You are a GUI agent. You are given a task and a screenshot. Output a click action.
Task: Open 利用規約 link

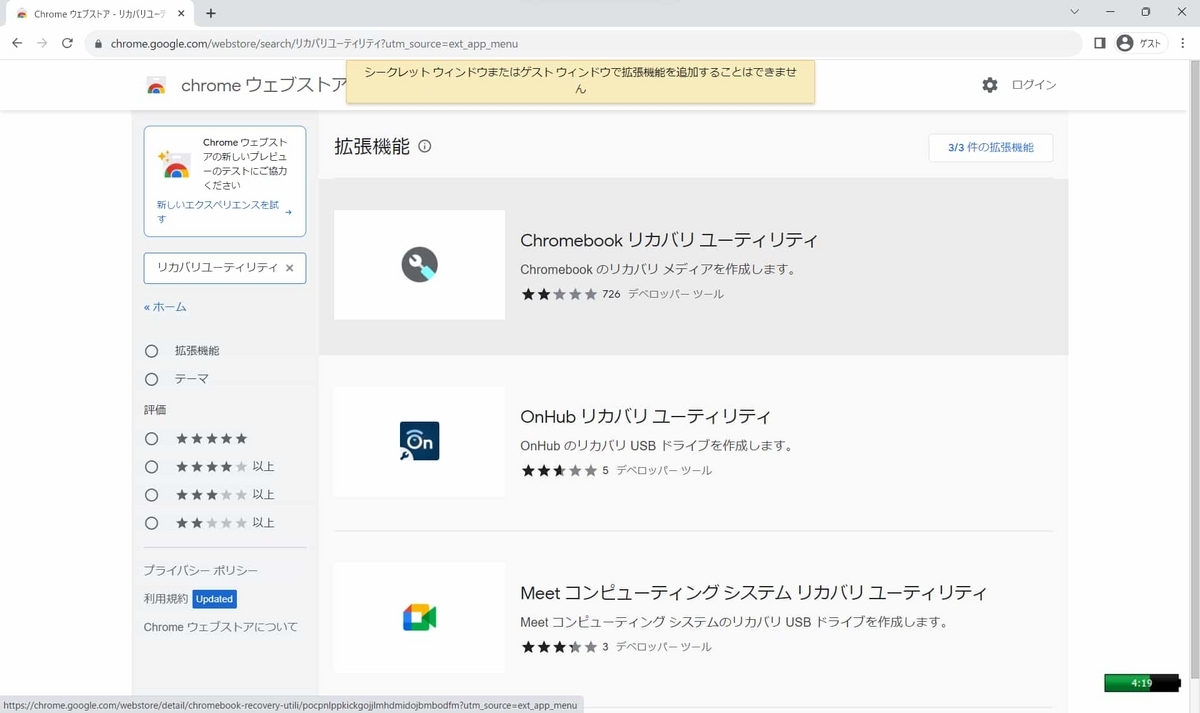coord(166,599)
